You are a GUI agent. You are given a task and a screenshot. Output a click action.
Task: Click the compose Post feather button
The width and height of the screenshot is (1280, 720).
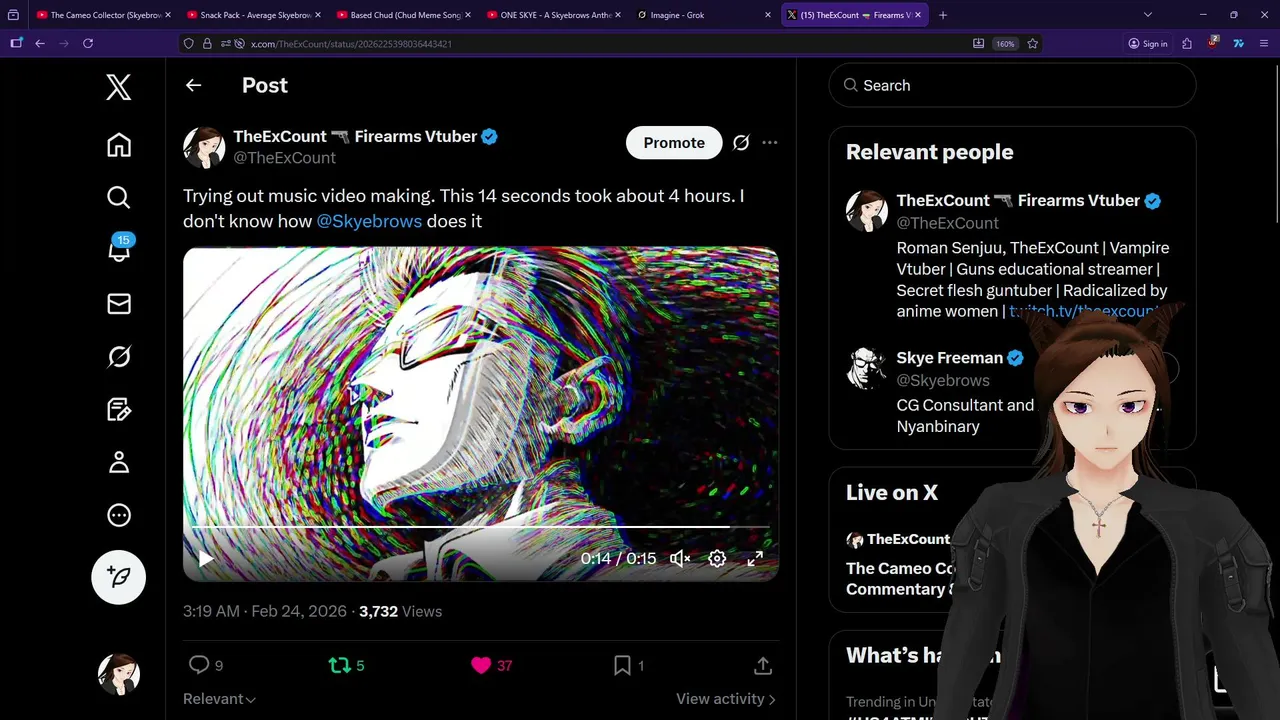click(x=119, y=577)
